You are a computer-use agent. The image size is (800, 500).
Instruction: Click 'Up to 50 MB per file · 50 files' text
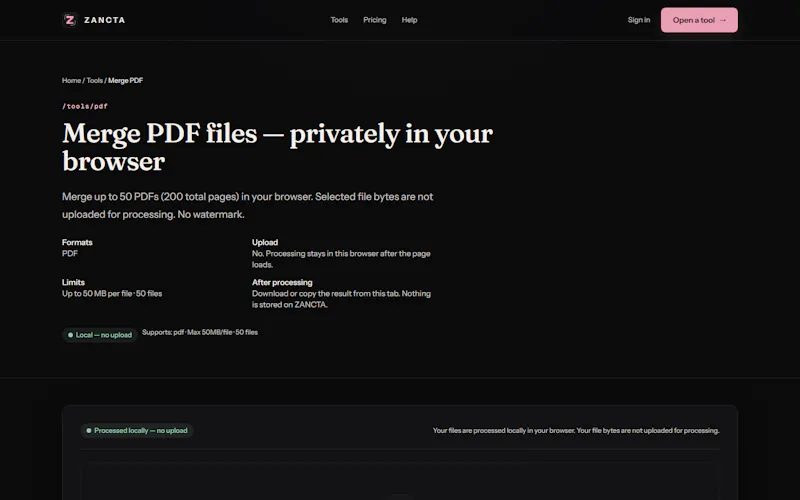tap(112, 293)
